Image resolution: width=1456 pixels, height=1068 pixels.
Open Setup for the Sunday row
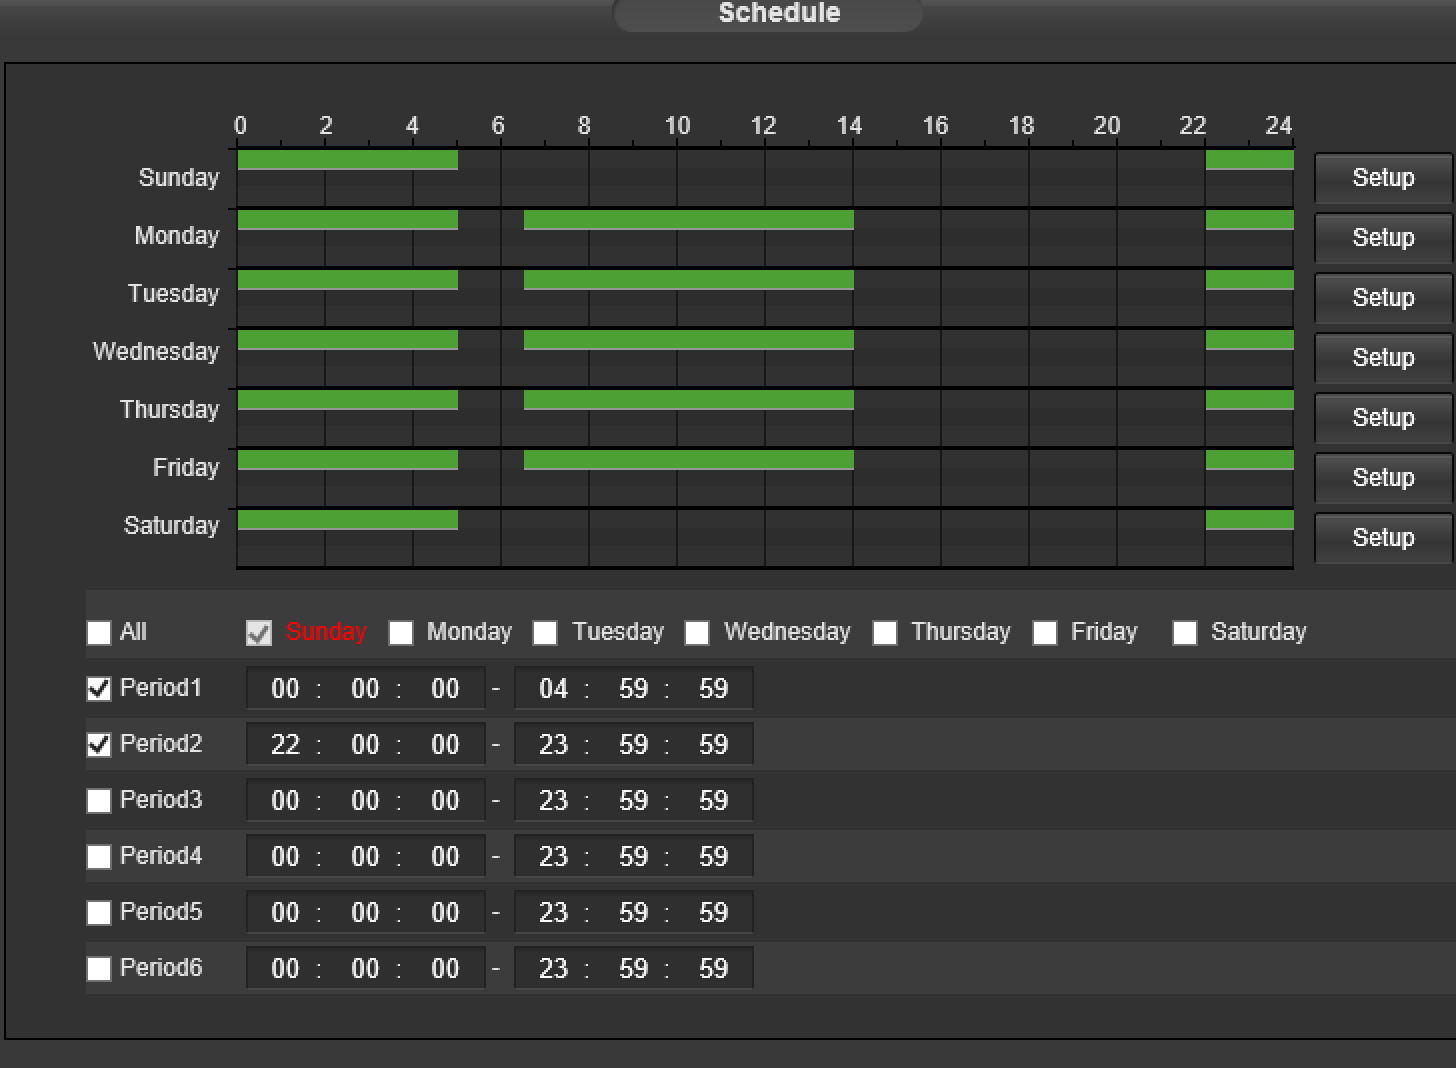click(x=1383, y=178)
